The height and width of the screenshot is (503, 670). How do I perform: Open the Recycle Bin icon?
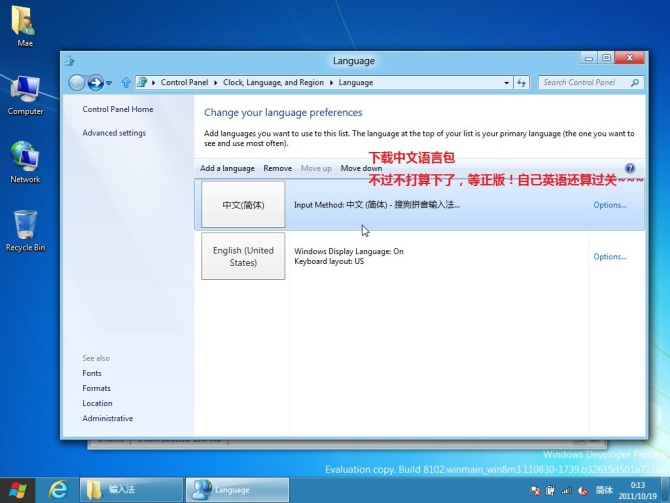click(25, 231)
